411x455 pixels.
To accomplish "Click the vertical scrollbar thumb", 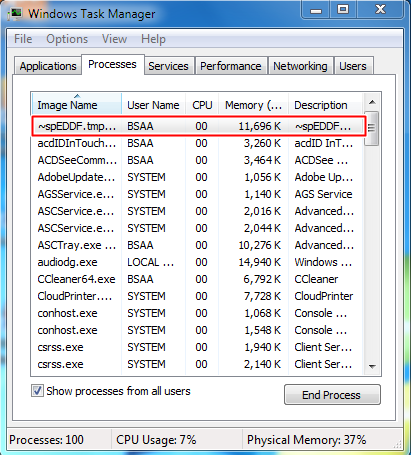I will click(x=372, y=128).
